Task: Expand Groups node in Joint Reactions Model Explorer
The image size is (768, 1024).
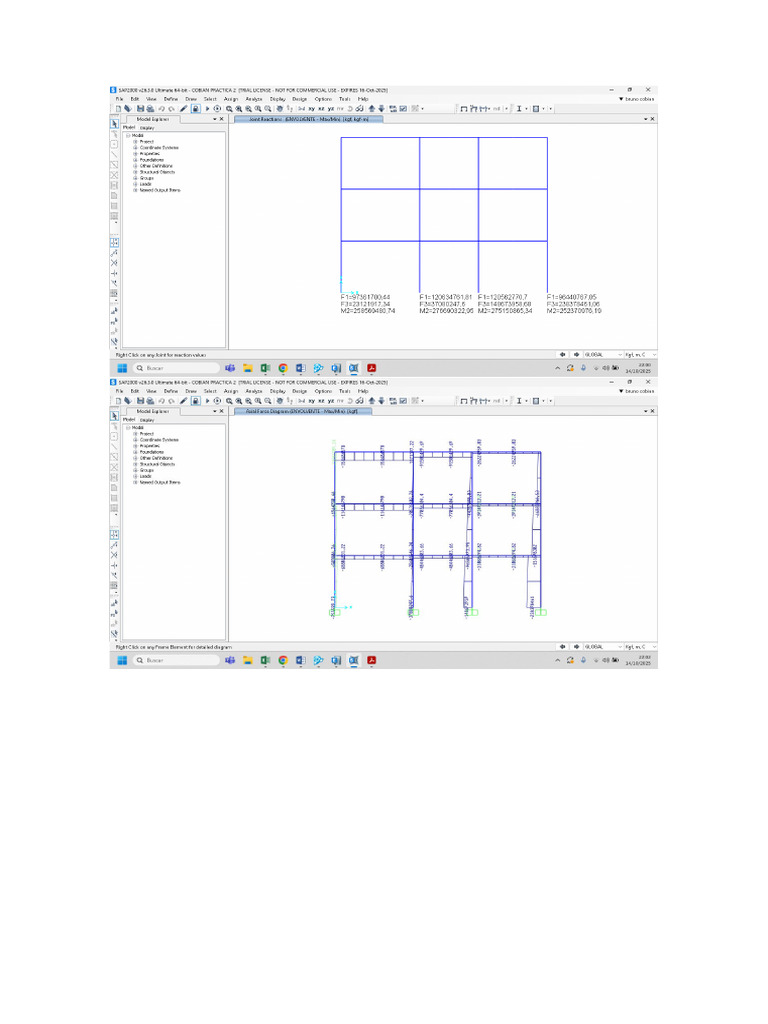Action: click(x=135, y=178)
